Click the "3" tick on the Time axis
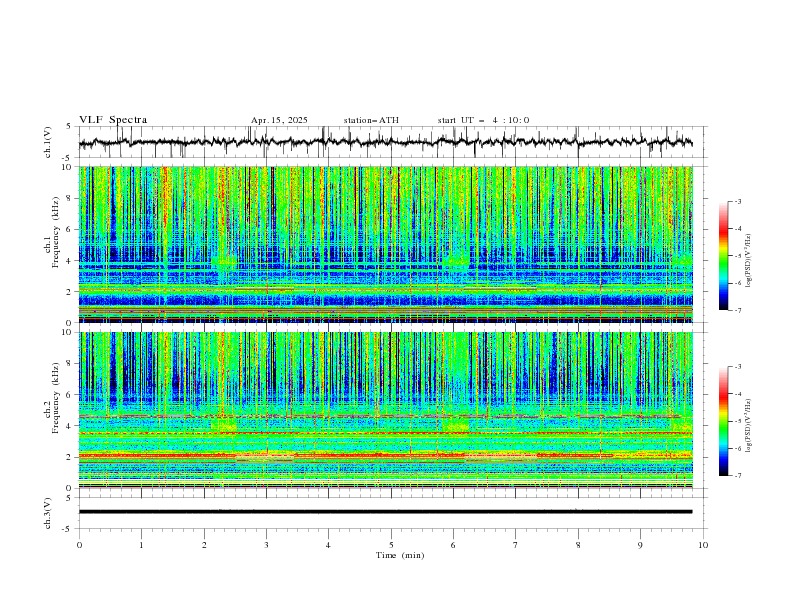This screenshot has width=792, height=612. (x=266, y=545)
